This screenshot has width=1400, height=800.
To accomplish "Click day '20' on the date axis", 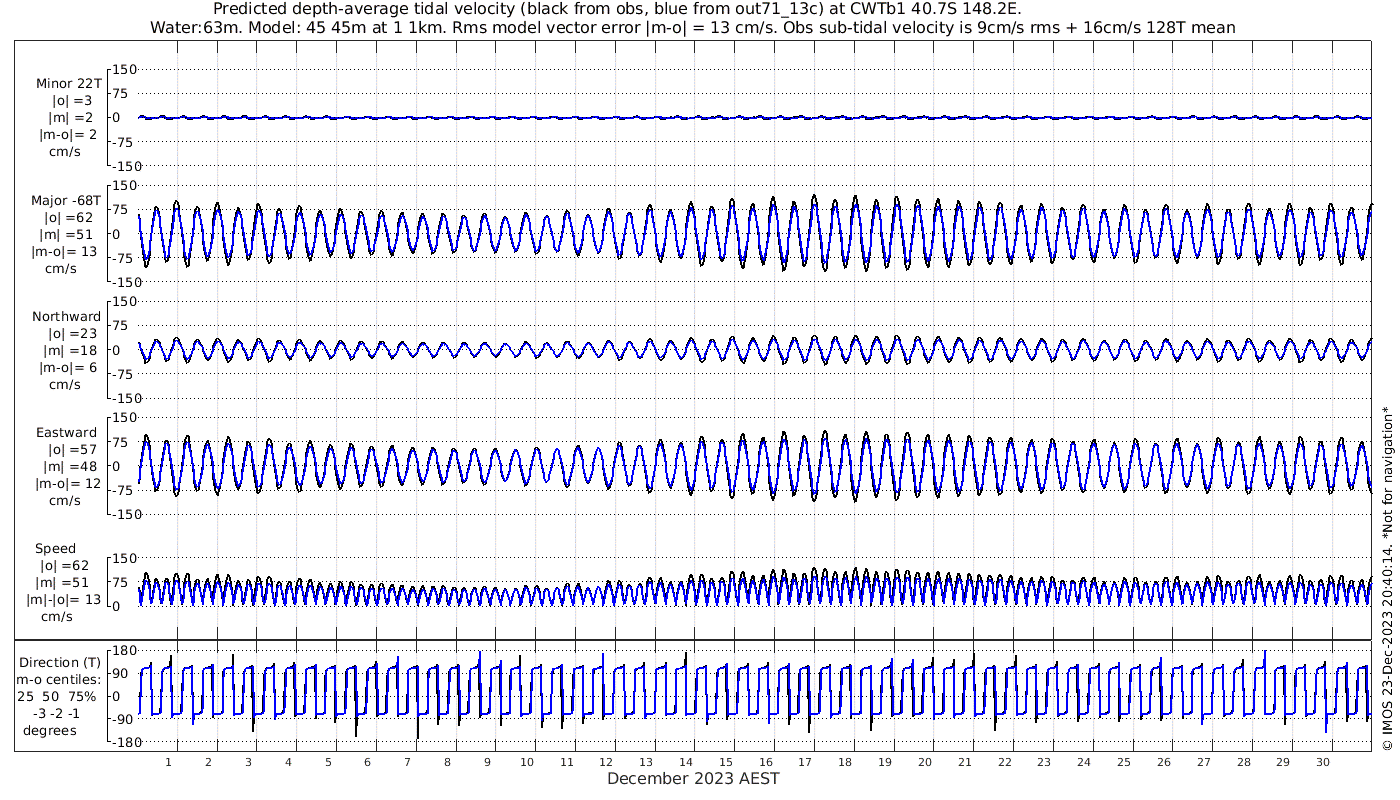I will click(924, 762).
